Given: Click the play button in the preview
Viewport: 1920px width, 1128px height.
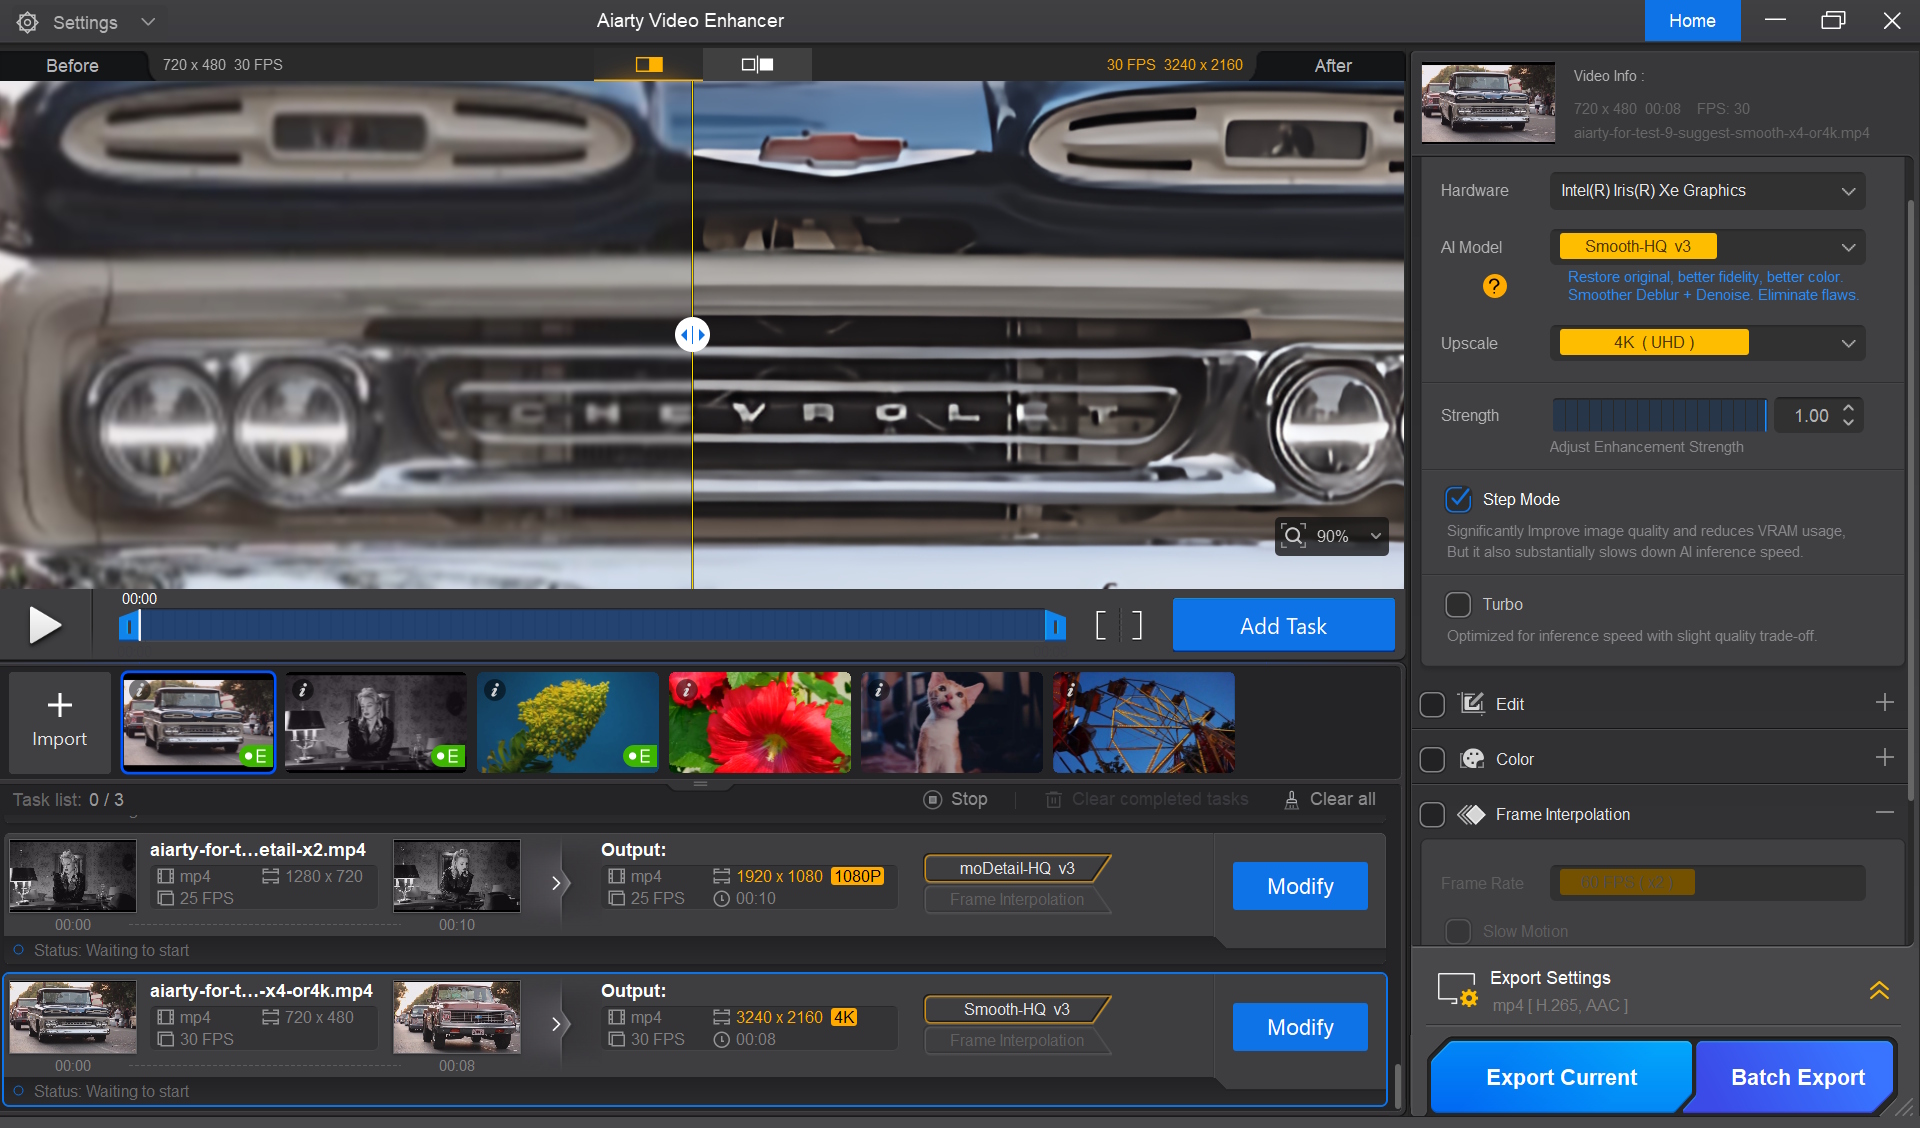Looking at the screenshot, I should 44,625.
